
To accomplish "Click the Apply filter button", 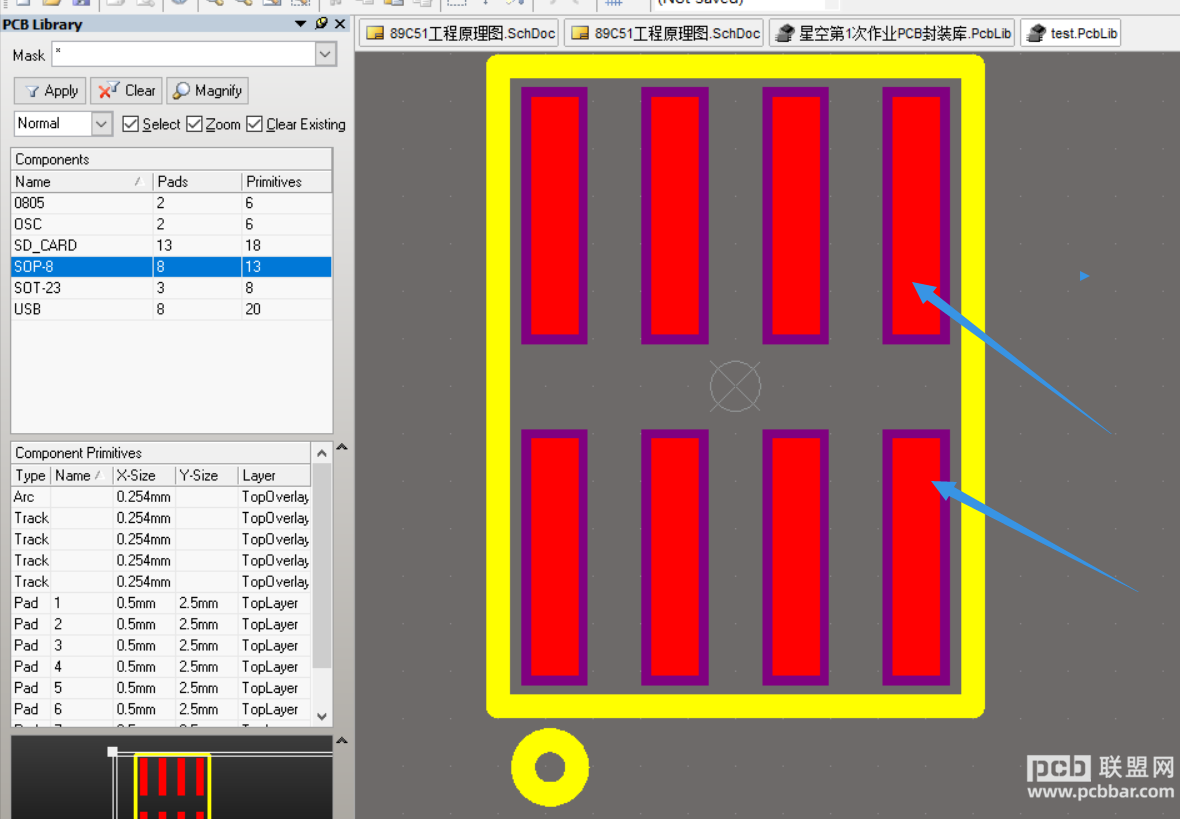I will [x=50, y=91].
